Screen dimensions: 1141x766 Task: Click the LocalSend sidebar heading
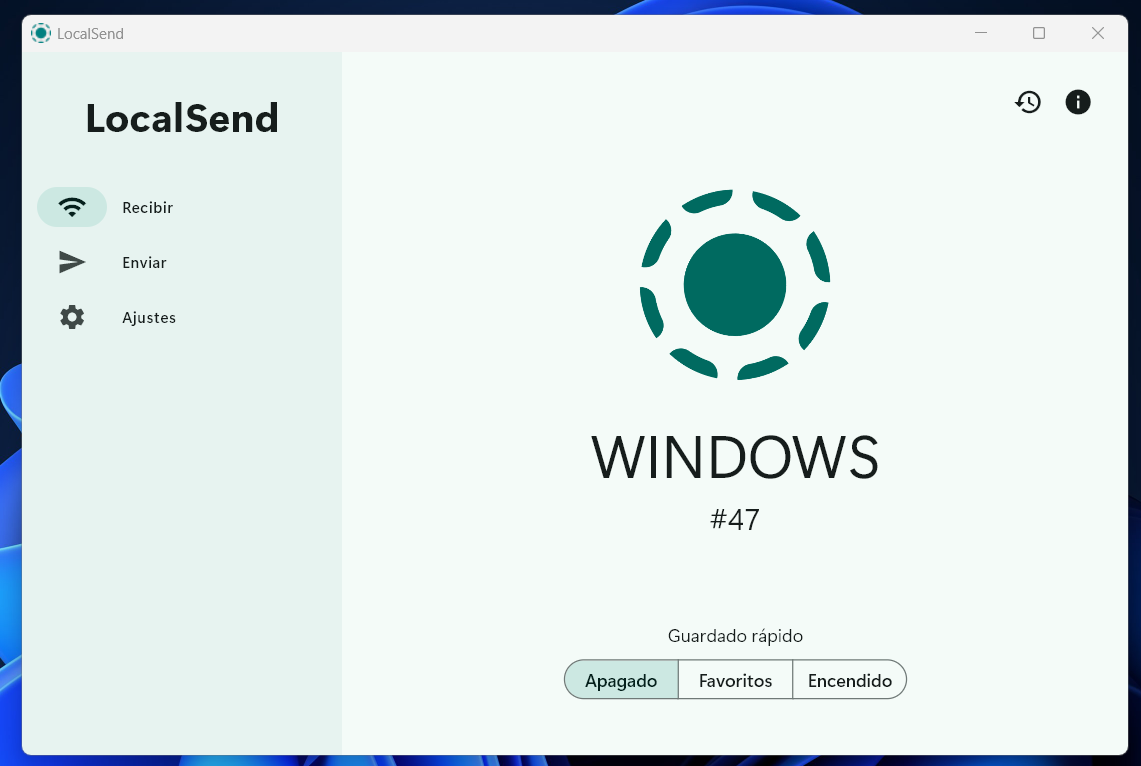click(x=182, y=118)
